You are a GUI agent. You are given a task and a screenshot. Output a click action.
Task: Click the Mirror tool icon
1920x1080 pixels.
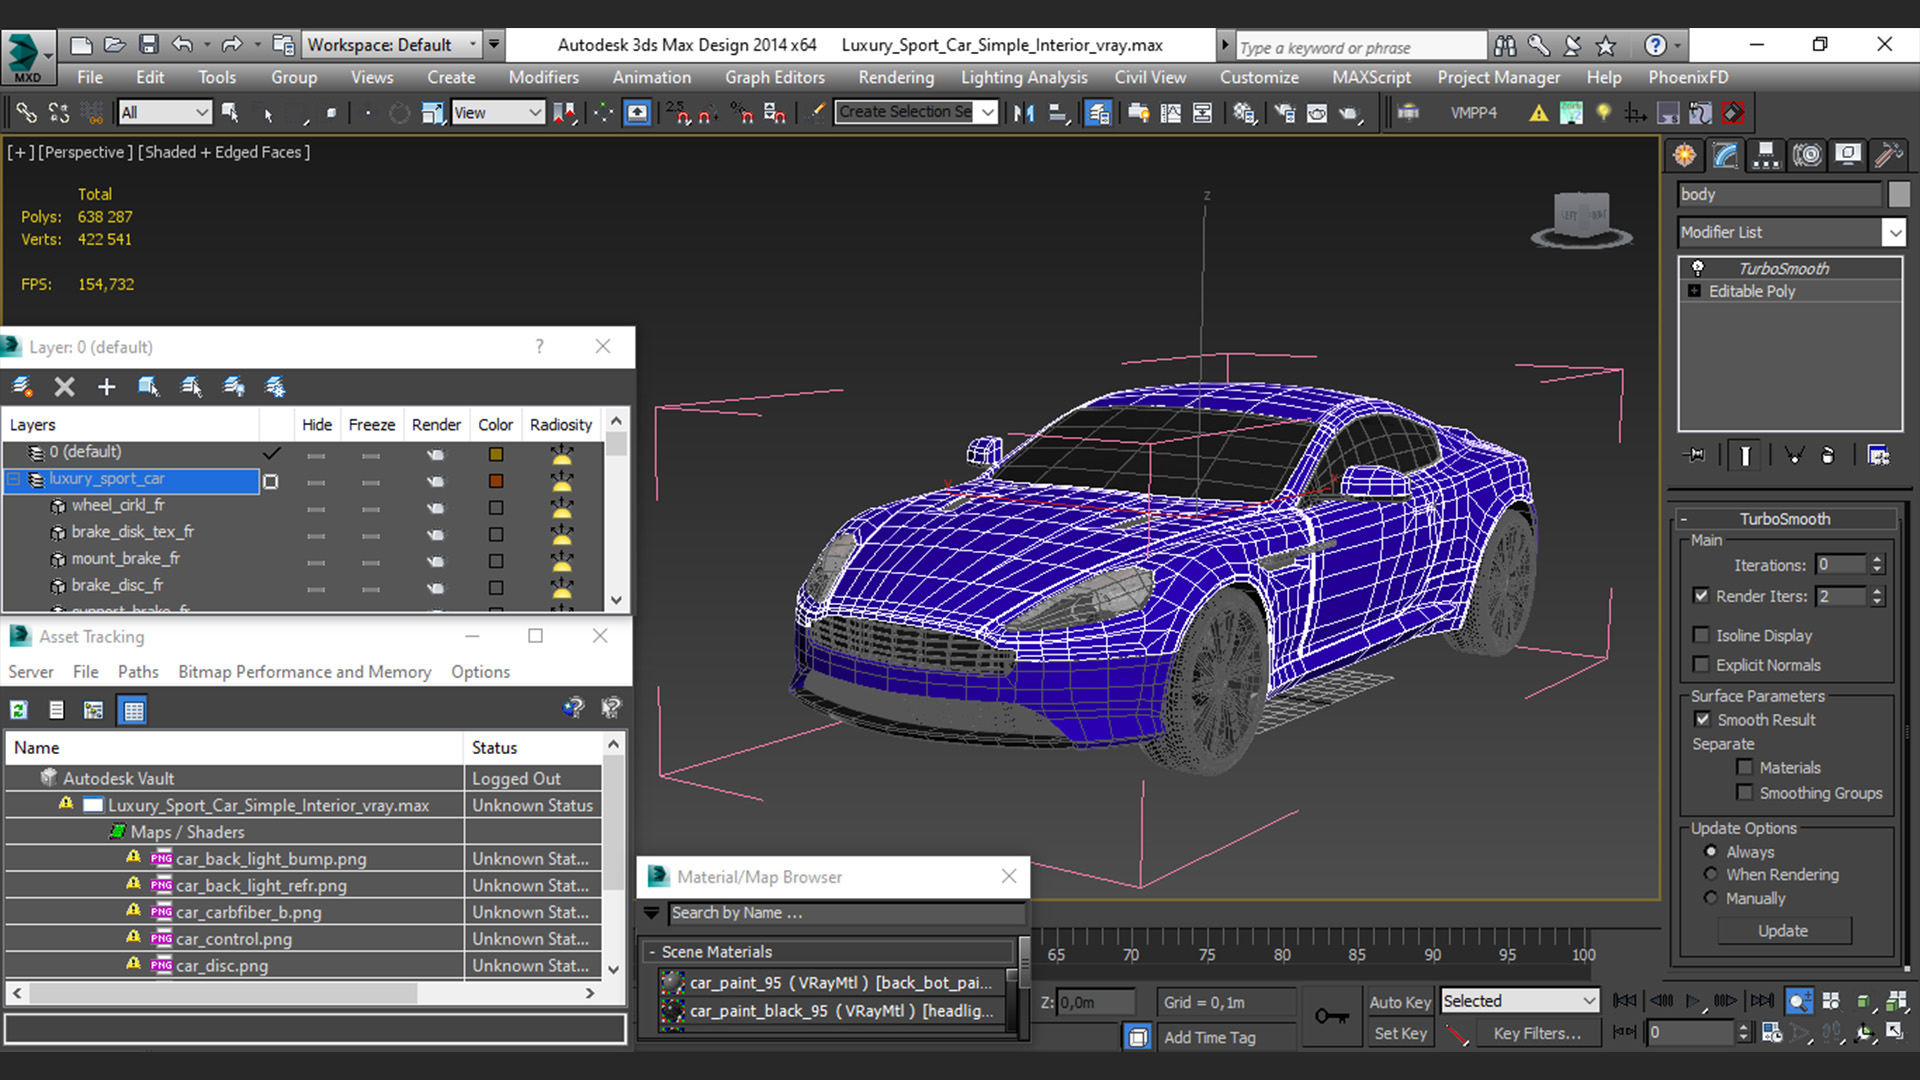[1024, 113]
